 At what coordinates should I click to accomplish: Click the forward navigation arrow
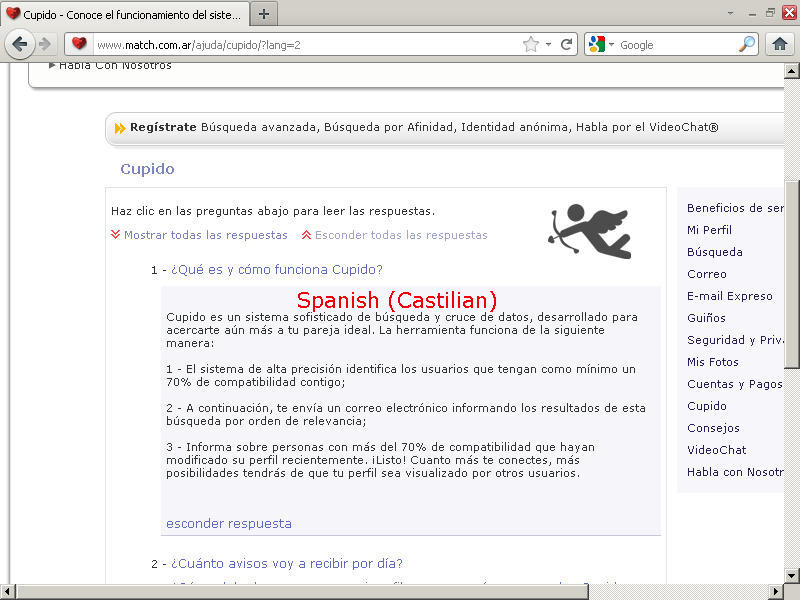click(x=45, y=44)
